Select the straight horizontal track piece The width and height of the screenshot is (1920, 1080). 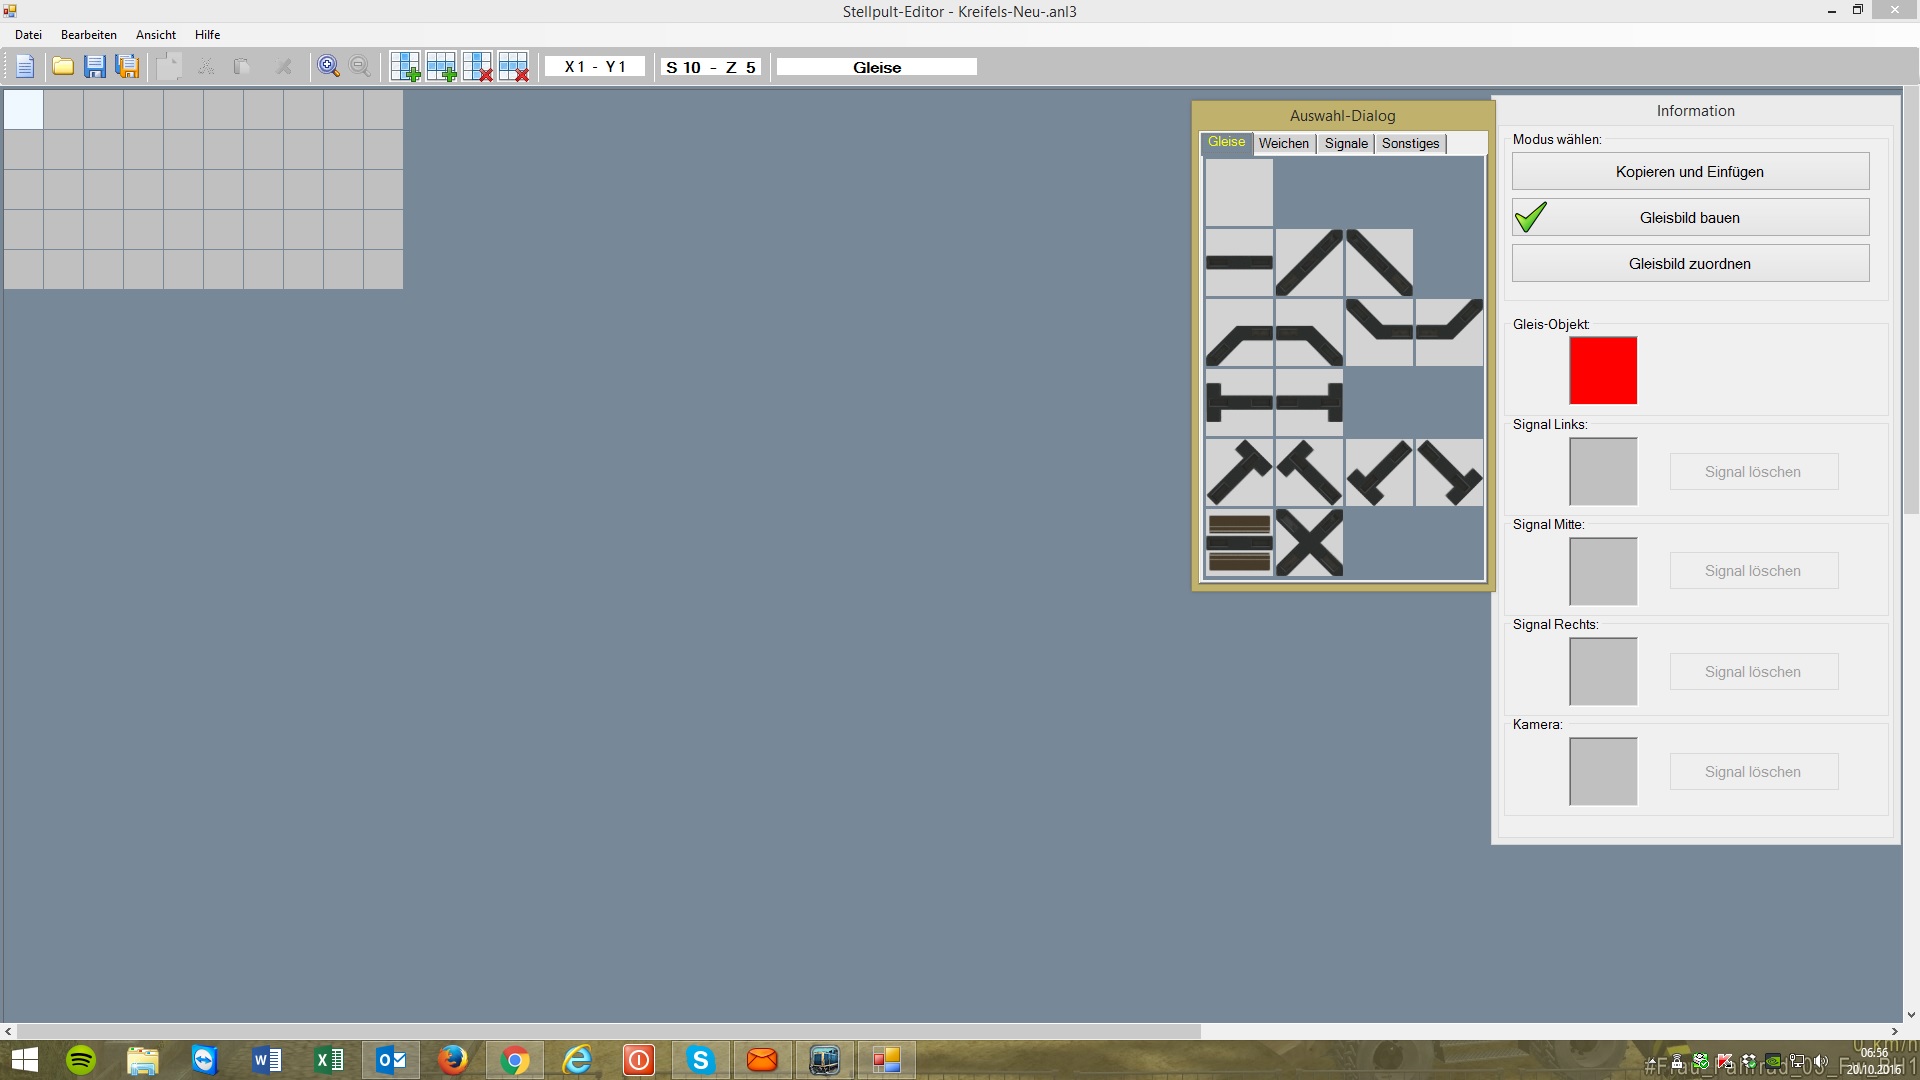[x=1239, y=263]
